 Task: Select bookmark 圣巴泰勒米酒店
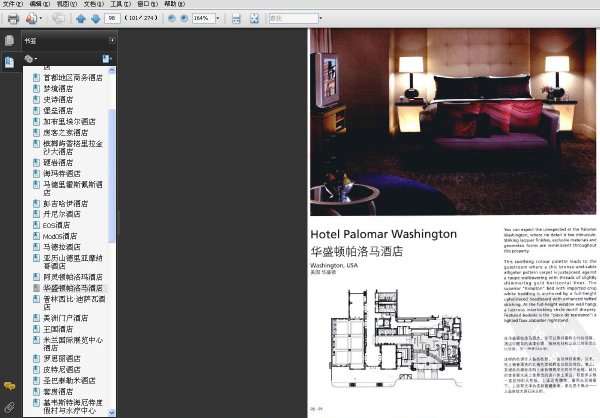coord(69,381)
